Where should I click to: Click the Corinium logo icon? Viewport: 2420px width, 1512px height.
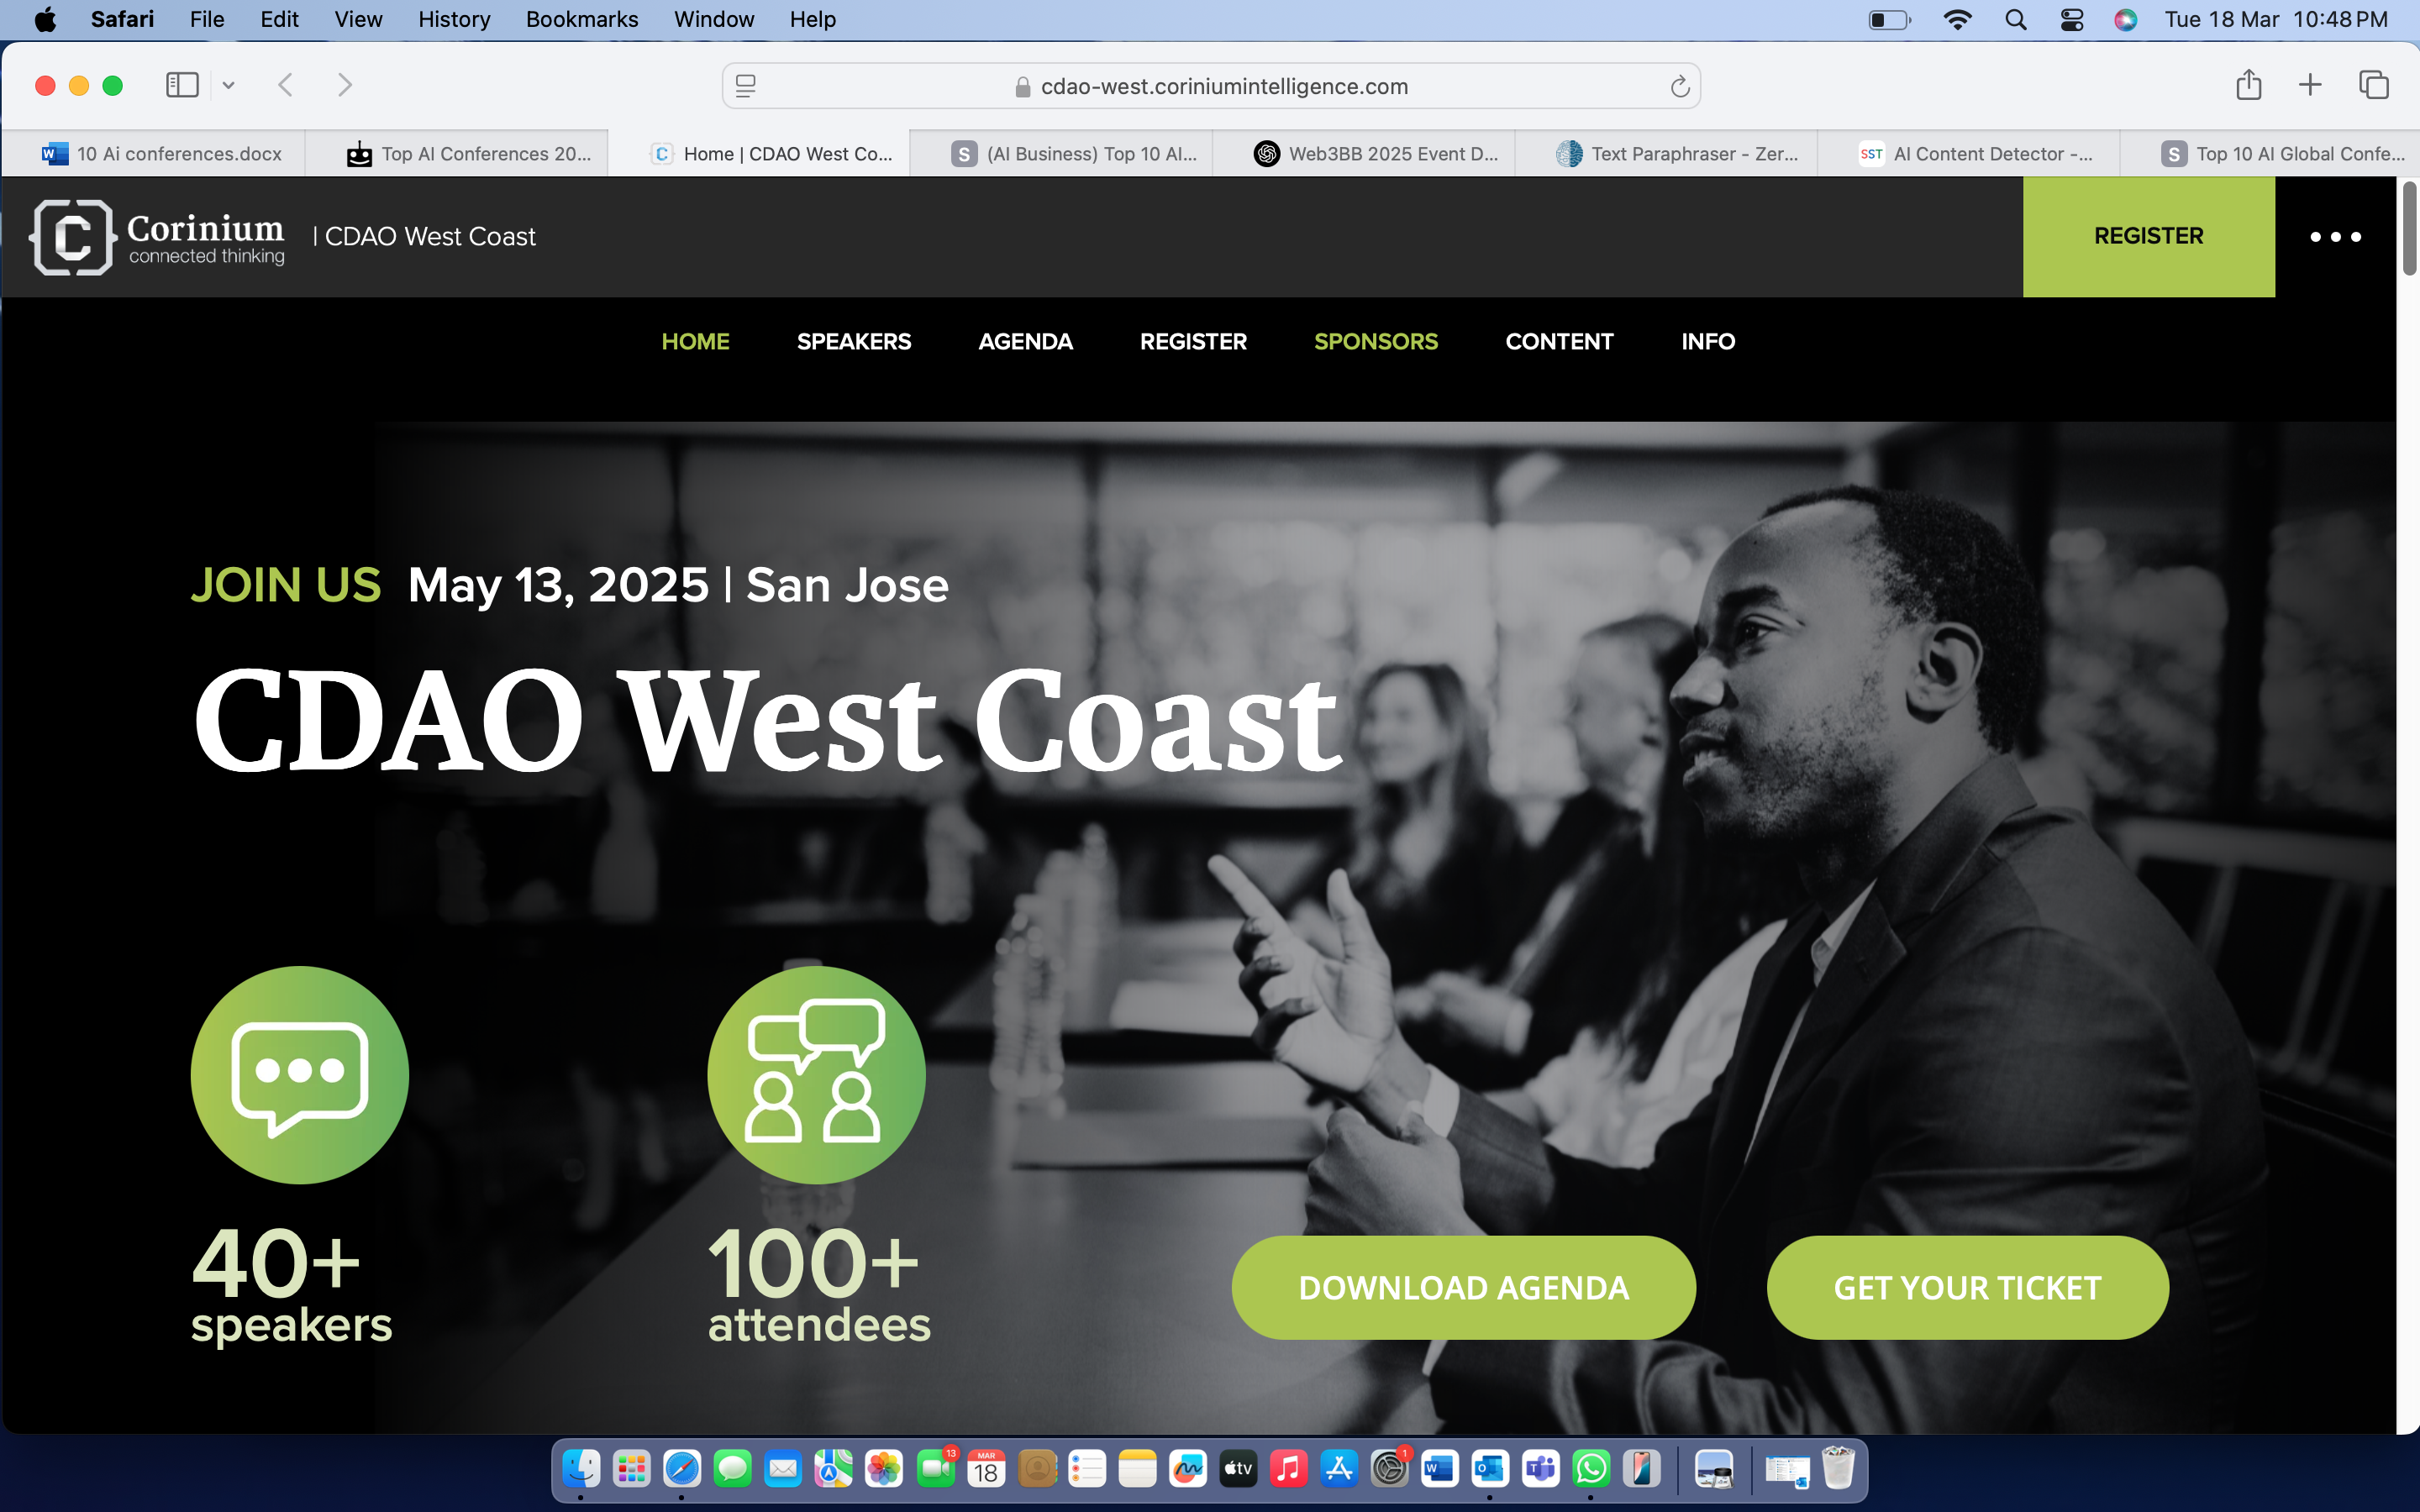(x=72, y=237)
